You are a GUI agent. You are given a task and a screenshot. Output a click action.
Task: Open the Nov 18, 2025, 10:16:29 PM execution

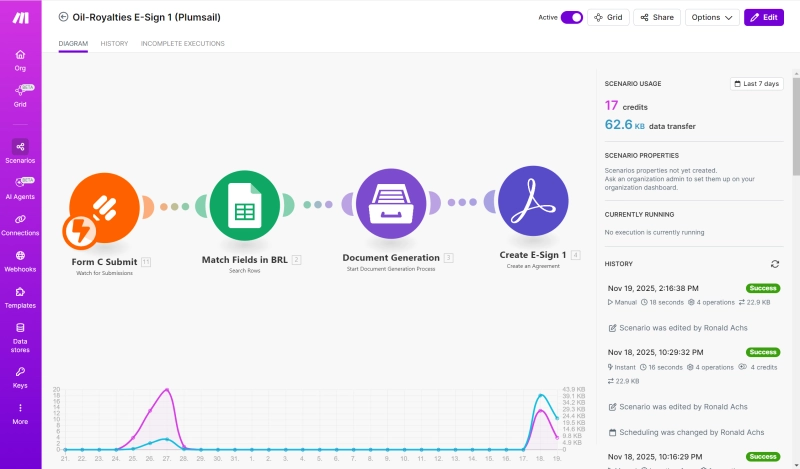click(x=655, y=457)
